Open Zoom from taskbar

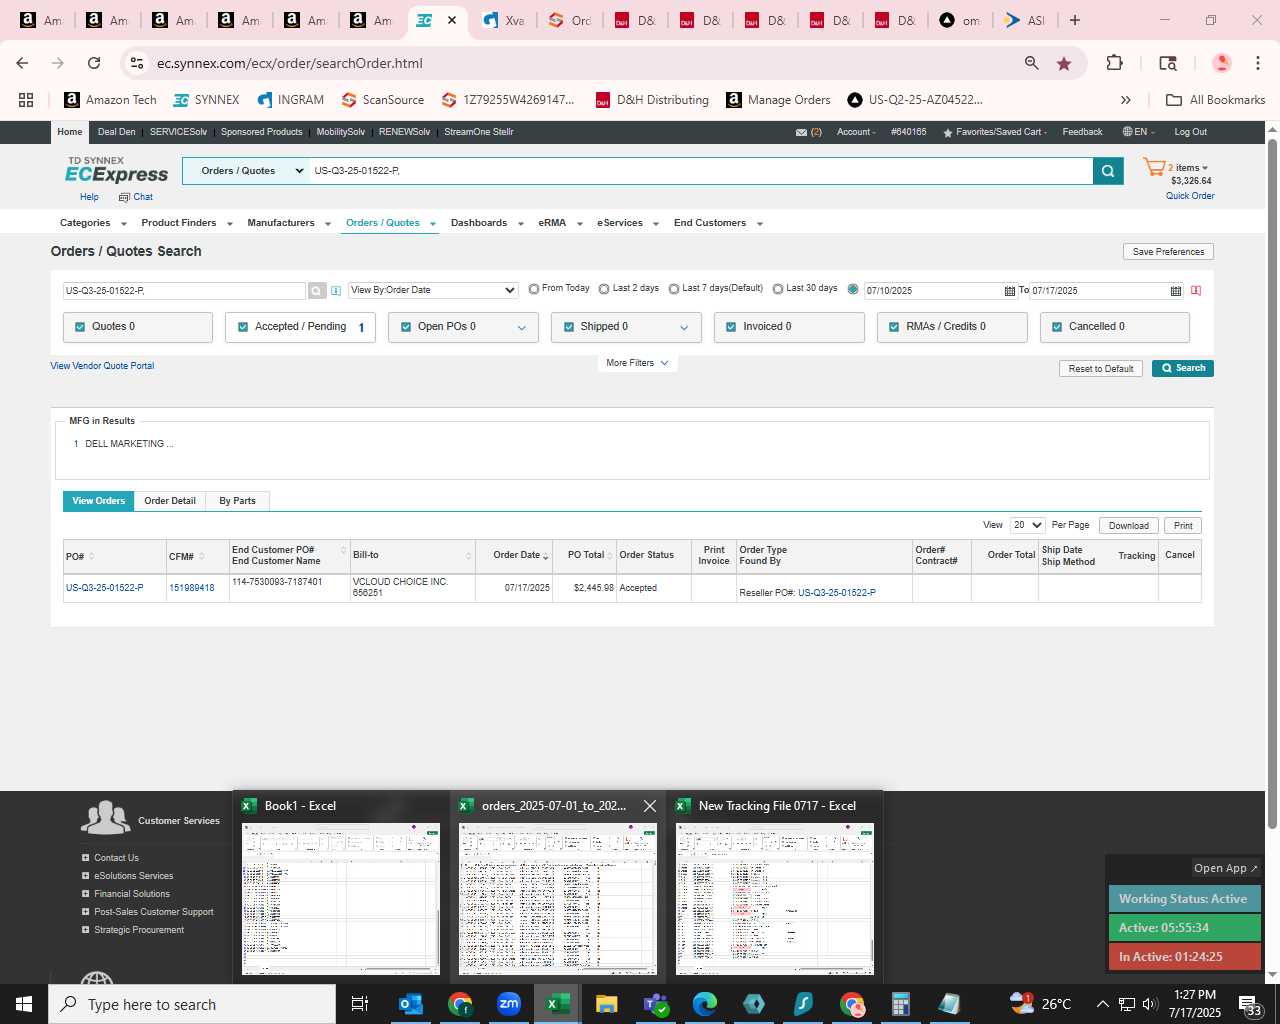[x=509, y=1004]
